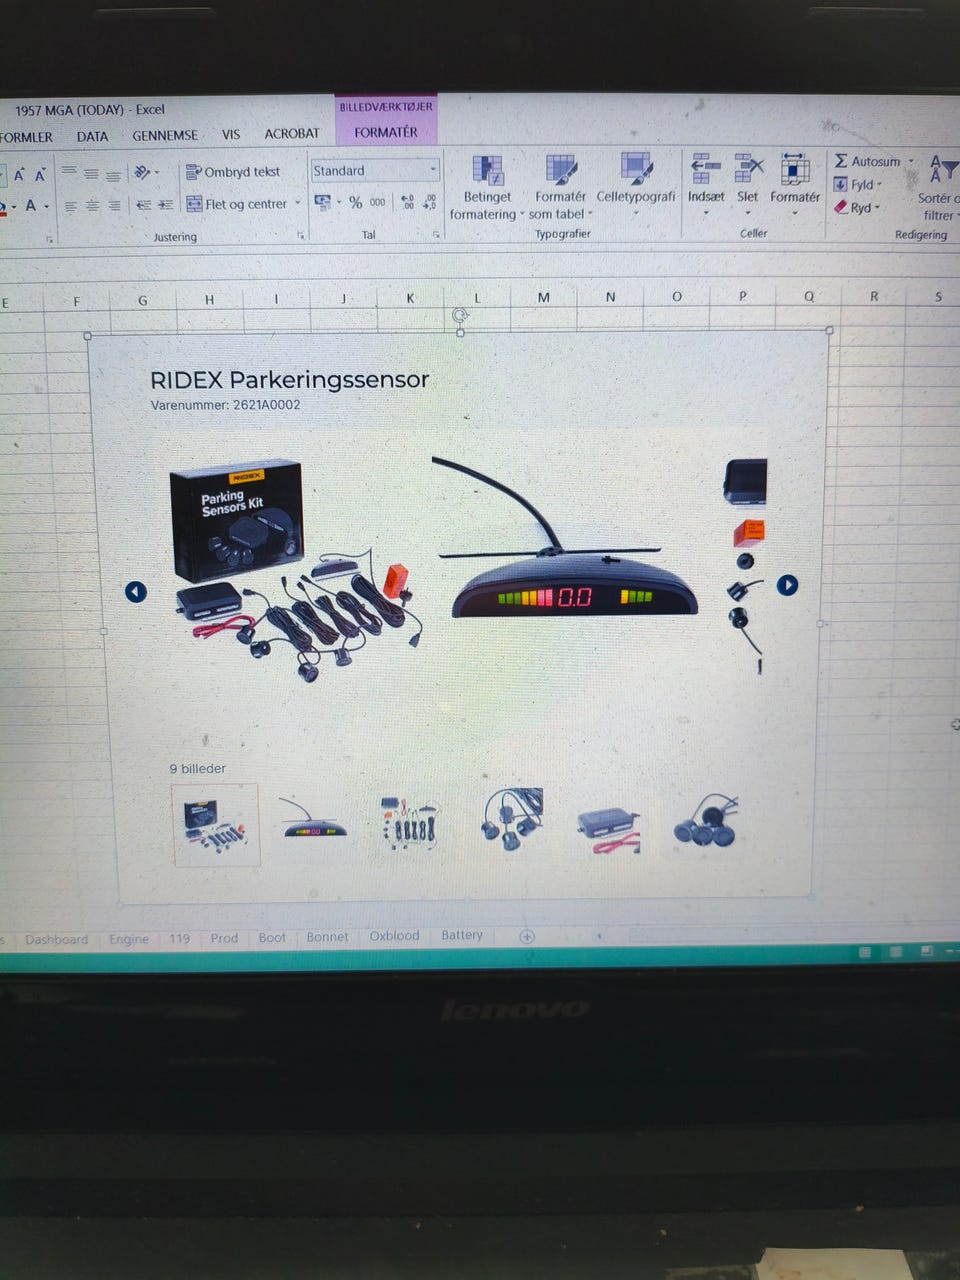The width and height of the screenshot is (960, 1280).
Task: Click the Varenummer: 2621A0002 text
Action: 225,405
